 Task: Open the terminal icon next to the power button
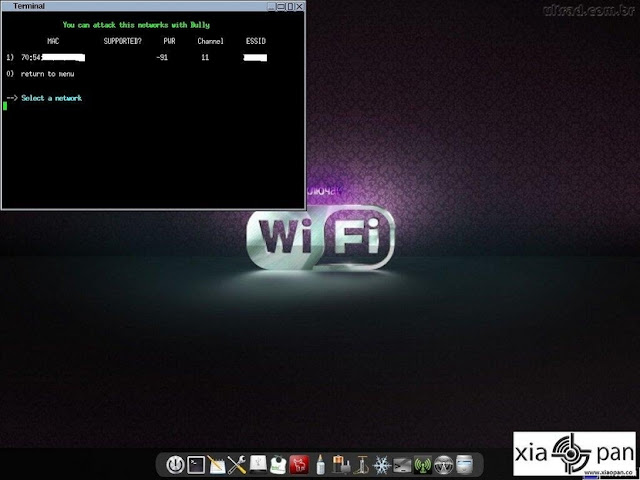(x=196, y=464)
